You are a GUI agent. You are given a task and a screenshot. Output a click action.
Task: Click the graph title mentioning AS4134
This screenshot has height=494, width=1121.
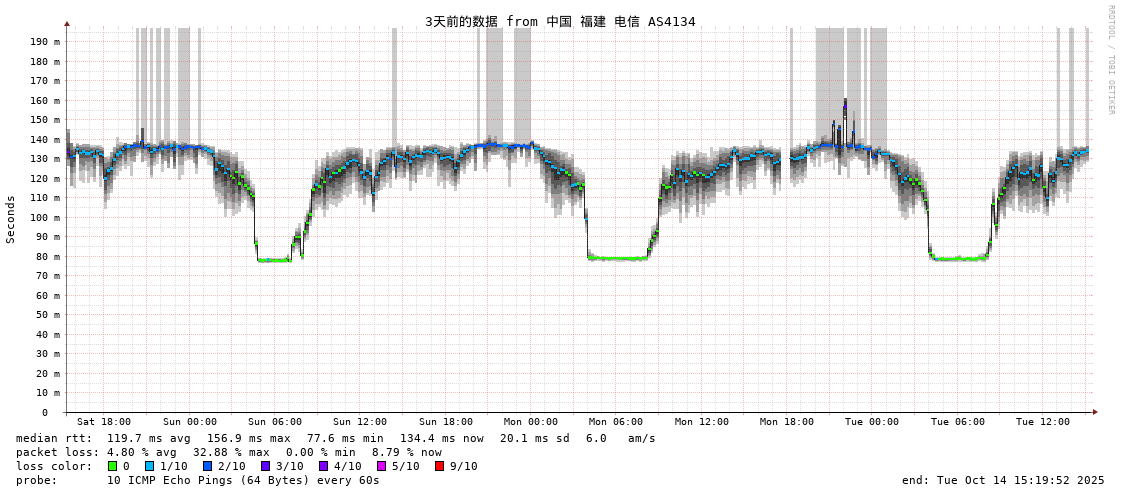pyautogui.click(x=560, y=21)
